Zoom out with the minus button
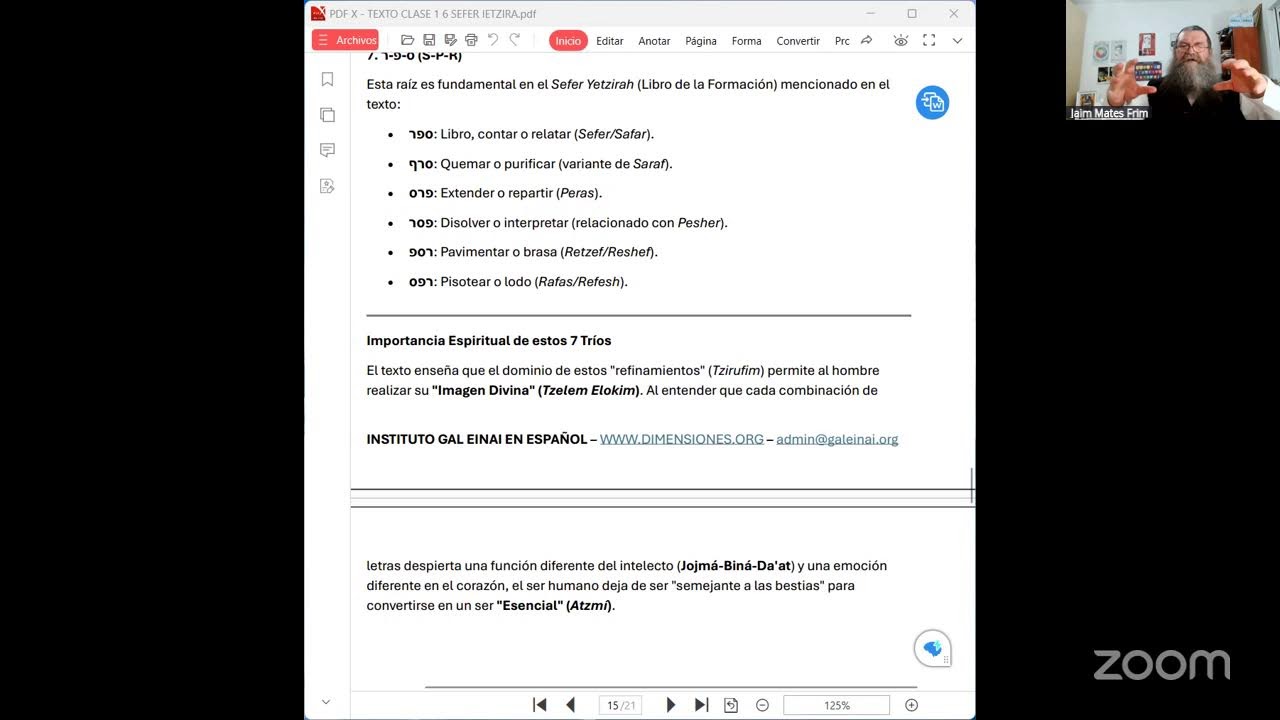 click(x=762, y=705)
